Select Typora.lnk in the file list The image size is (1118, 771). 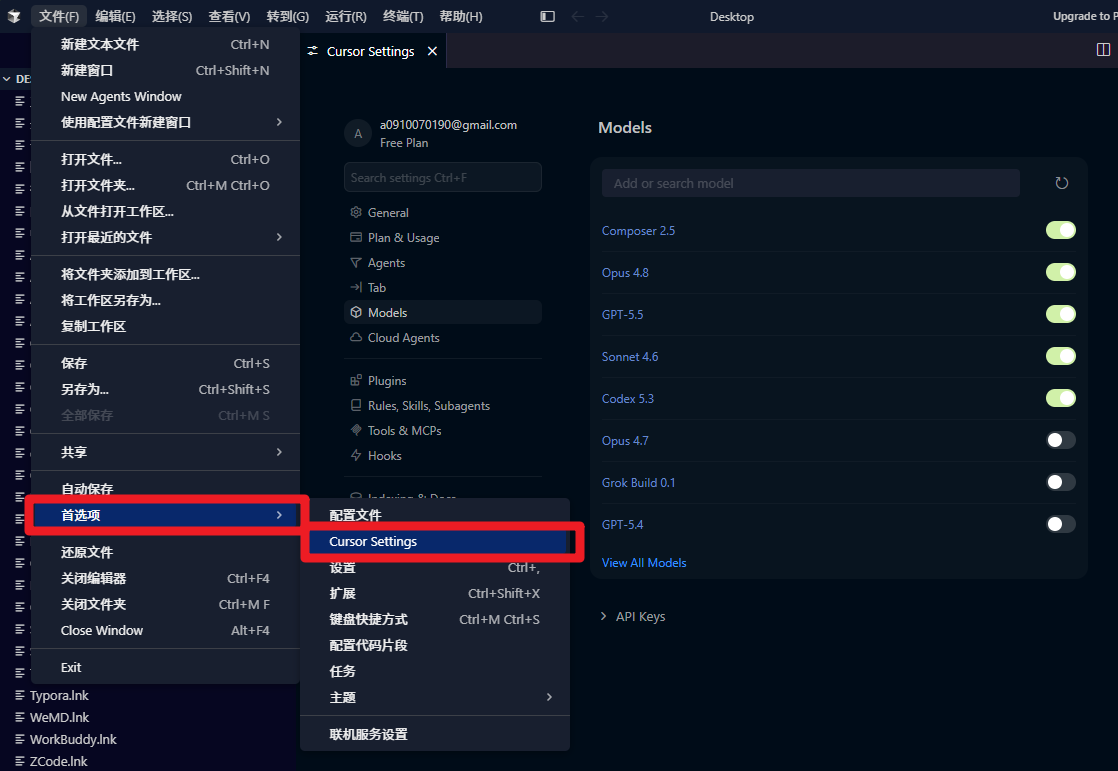point(59,695)
